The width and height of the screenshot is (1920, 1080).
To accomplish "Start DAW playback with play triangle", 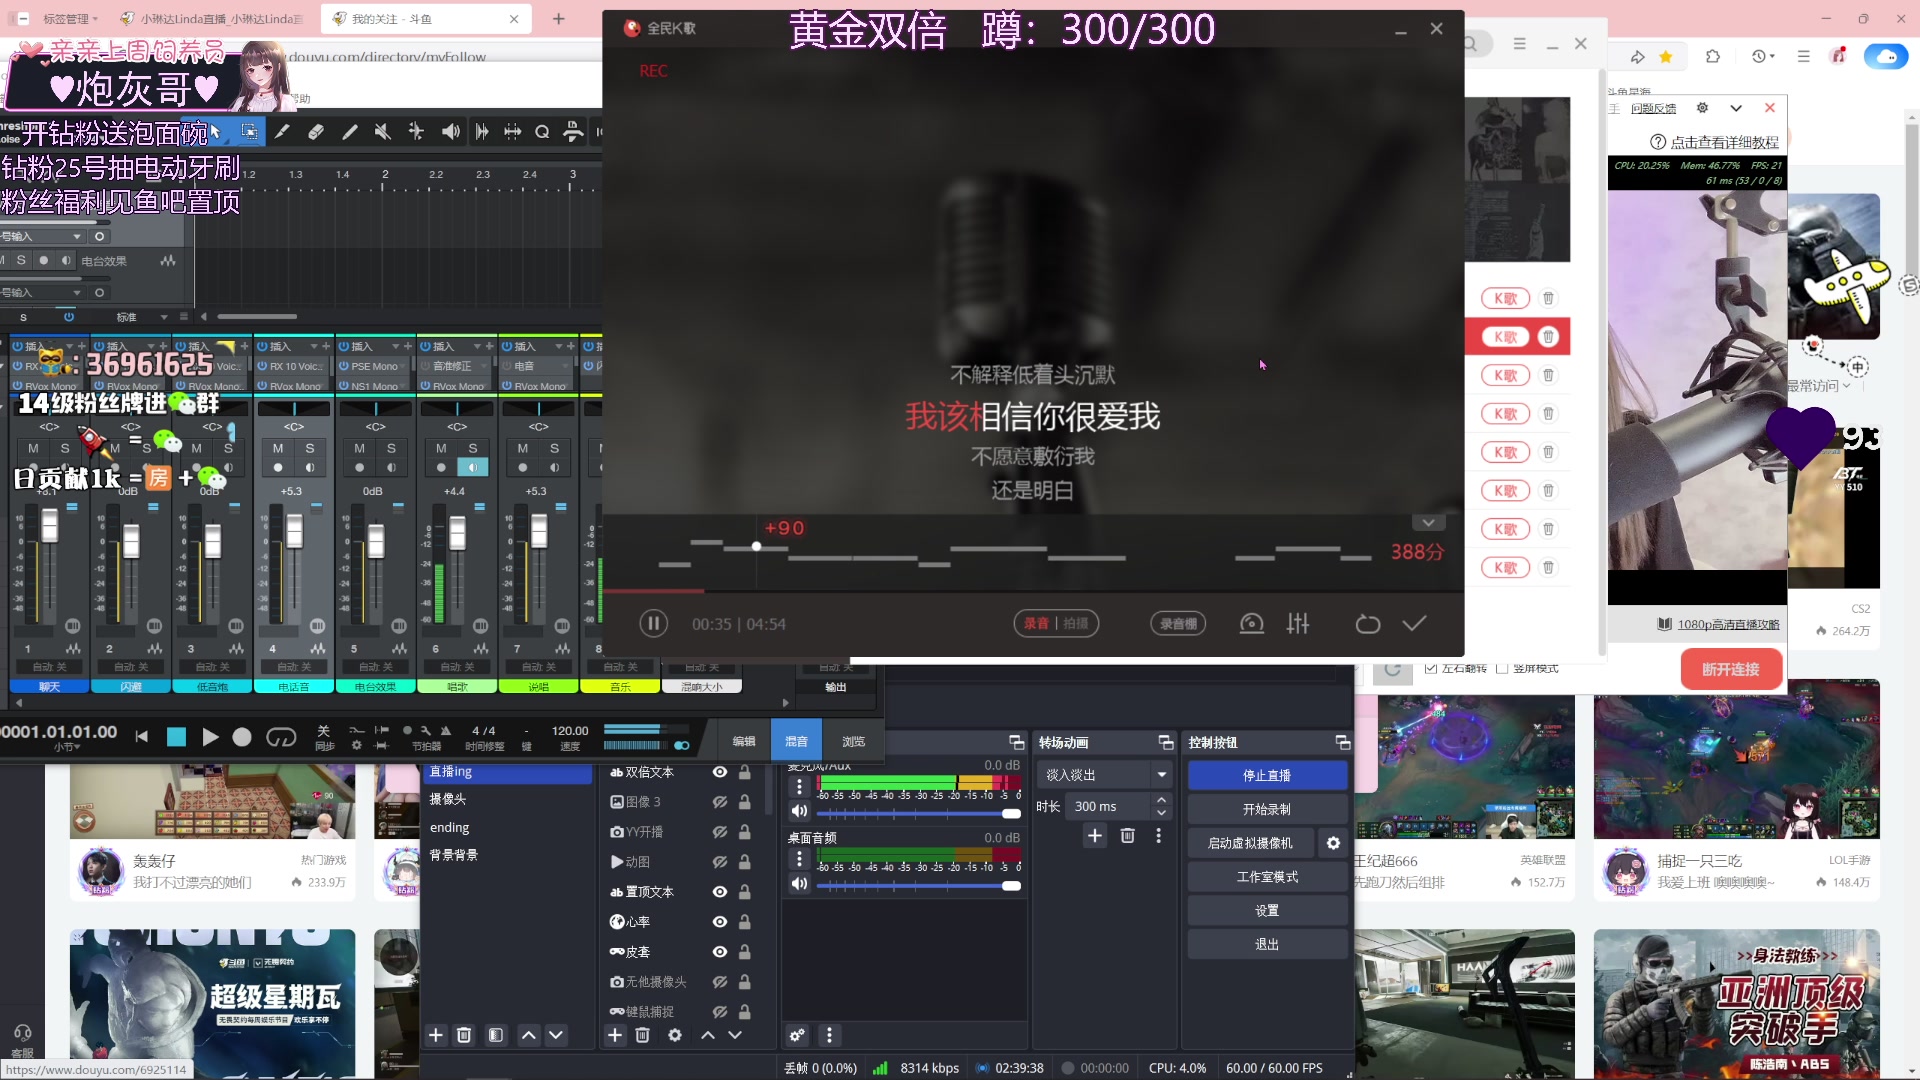I will pyautogui.click(x=210, y=737).
